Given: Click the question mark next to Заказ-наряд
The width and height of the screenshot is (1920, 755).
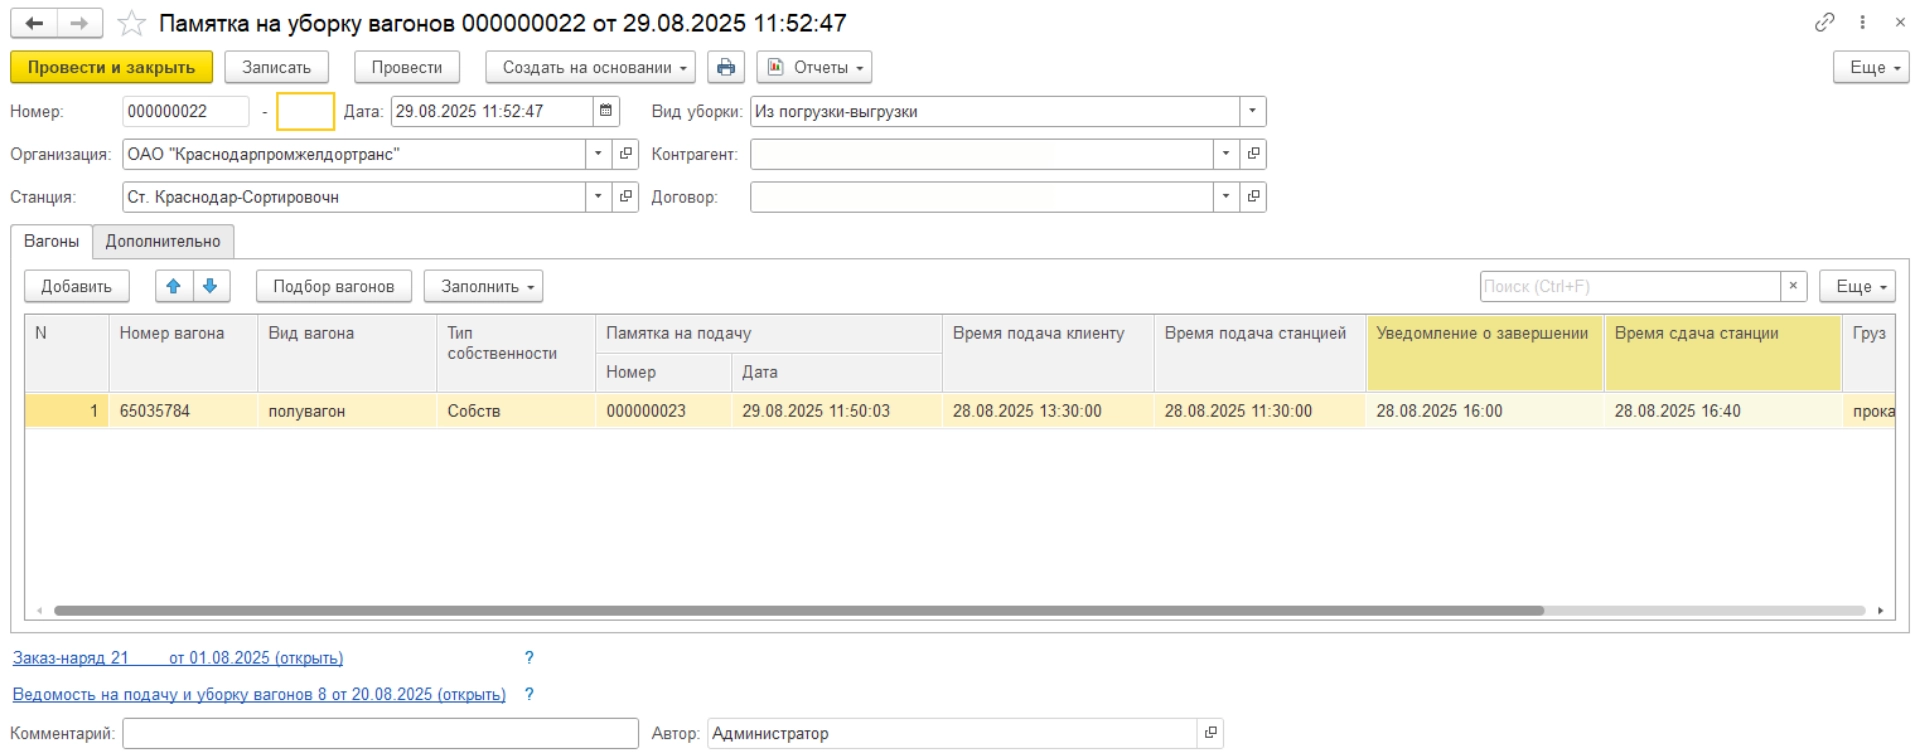Looking at the screenshot, I should [529, 658].
